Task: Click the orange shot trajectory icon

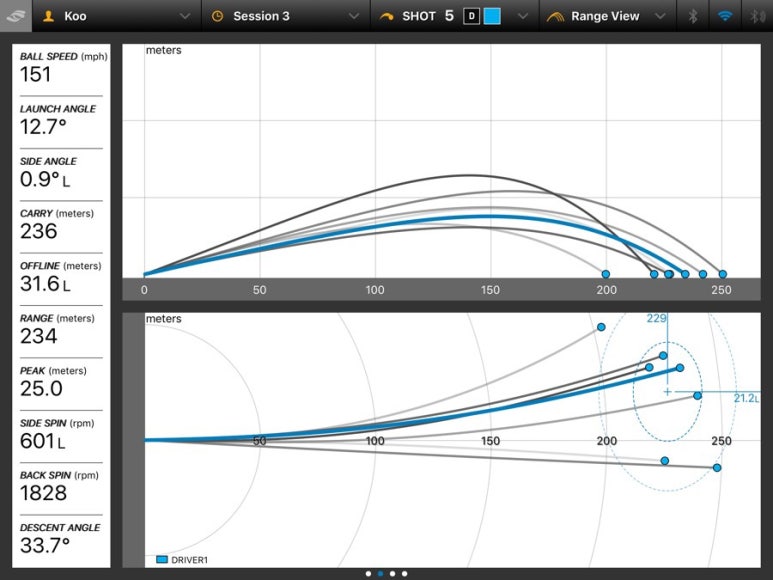Action: (x=386, y=16)
